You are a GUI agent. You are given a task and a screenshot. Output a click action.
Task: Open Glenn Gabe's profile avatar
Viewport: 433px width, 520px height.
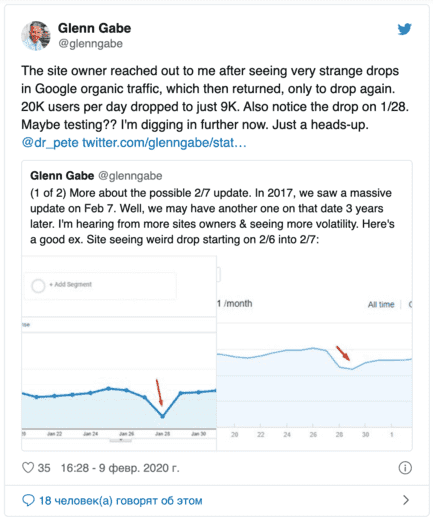[36, 36]
